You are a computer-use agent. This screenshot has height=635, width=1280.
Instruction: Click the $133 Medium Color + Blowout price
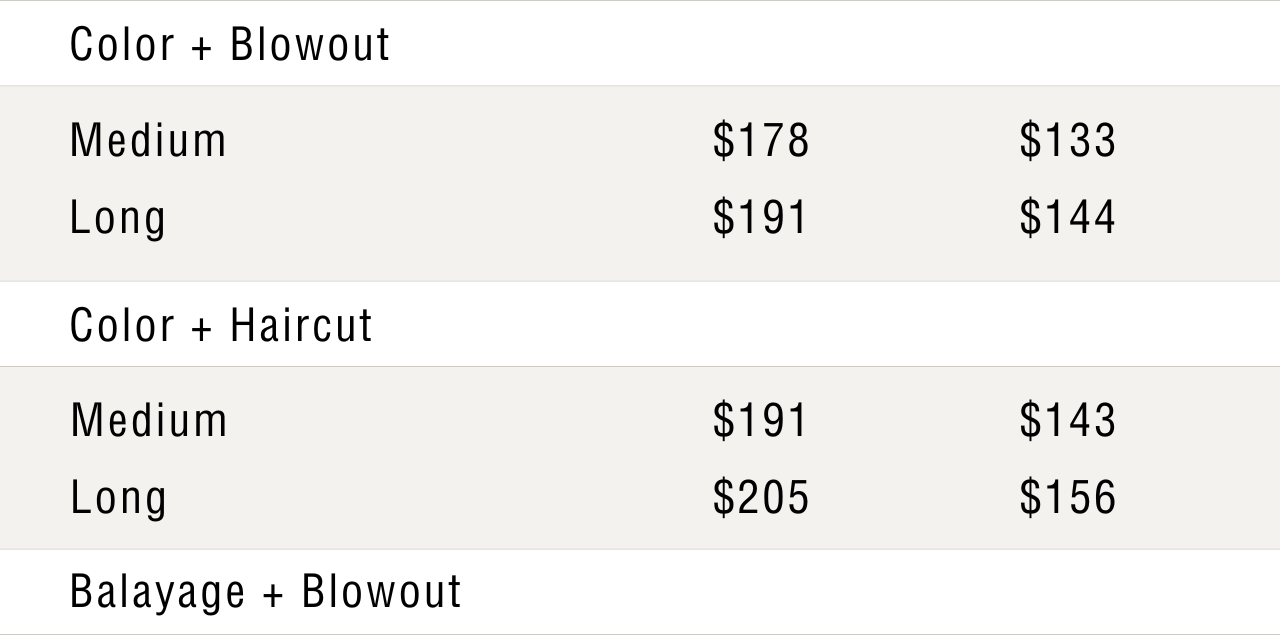point(1067,140)
